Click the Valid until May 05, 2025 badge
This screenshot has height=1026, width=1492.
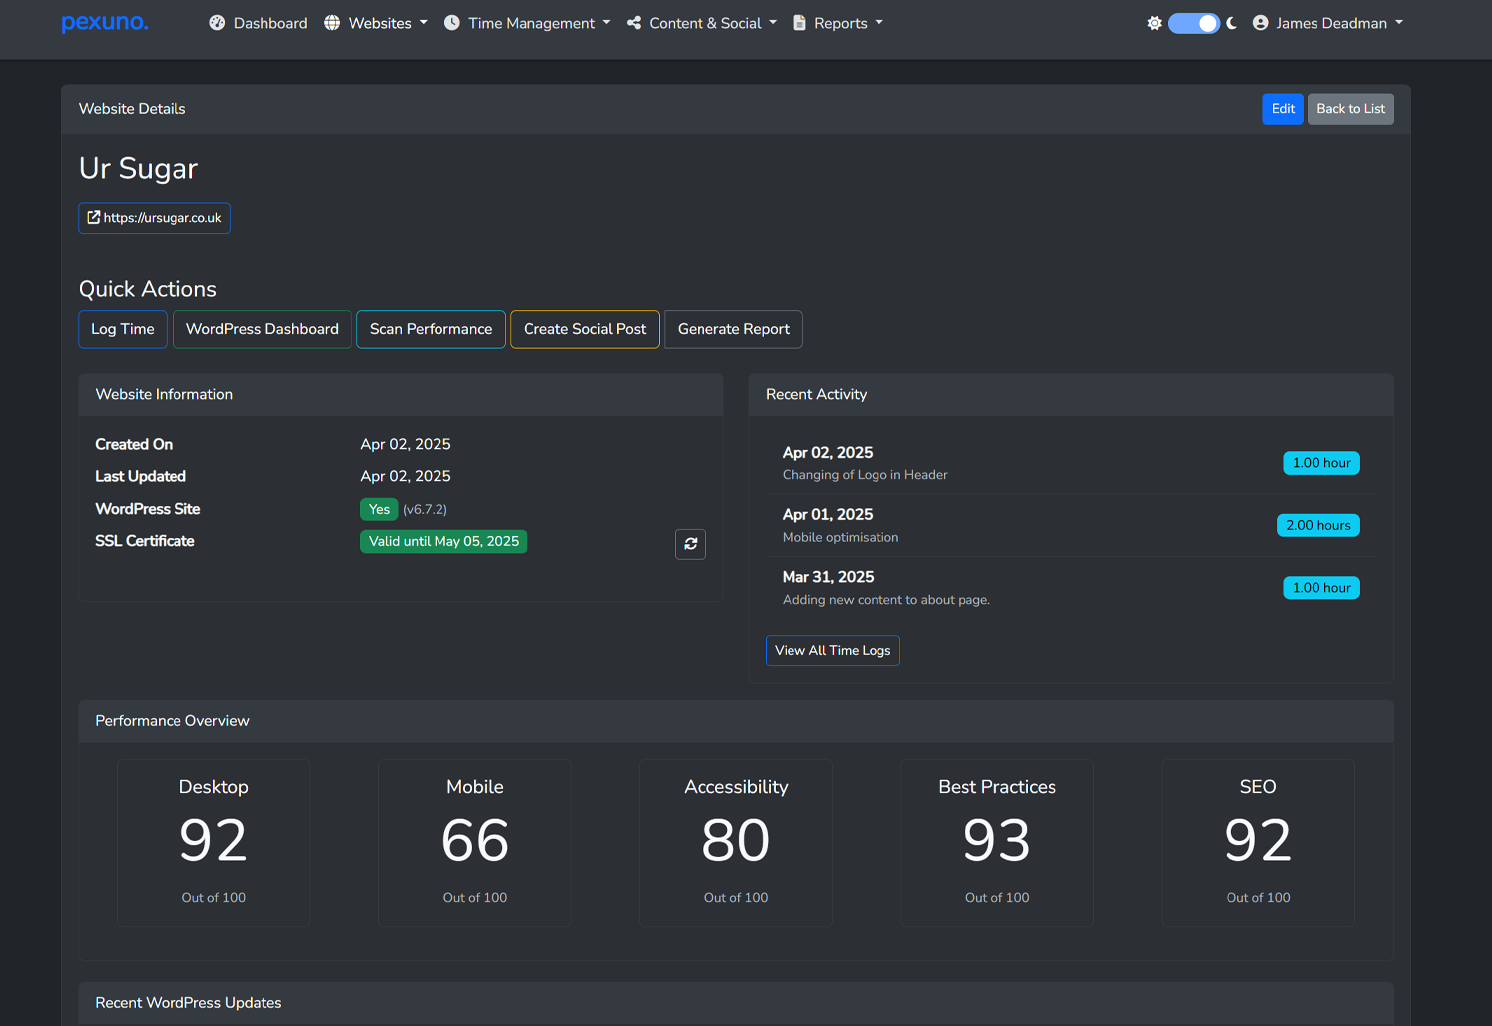(x=444, y=541)
